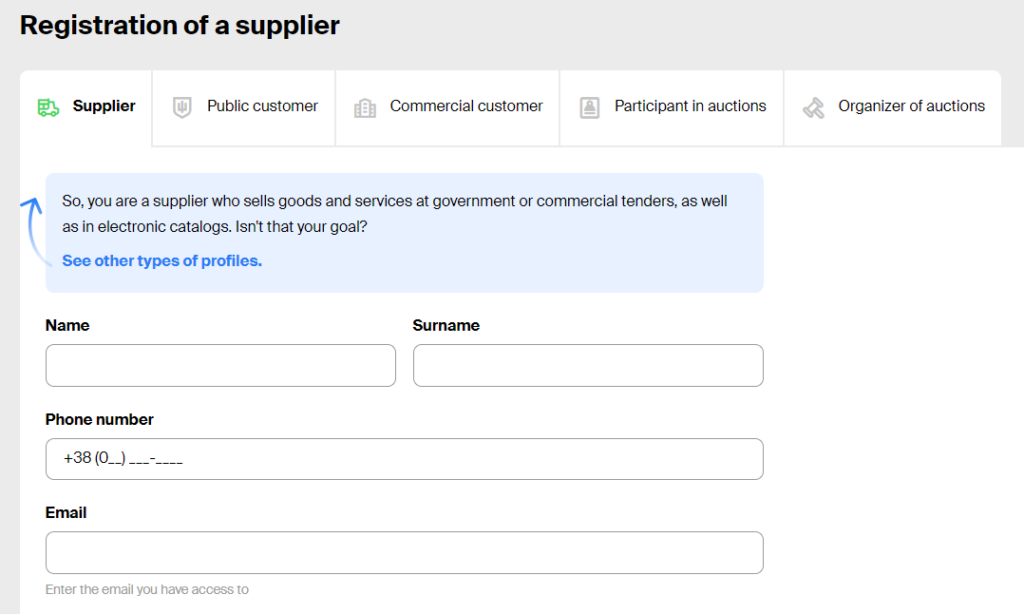The width and height of the screenshot is (1024, 614).
Task: Click the 'Phone number' field label
Action: click(x=100, y=419)
